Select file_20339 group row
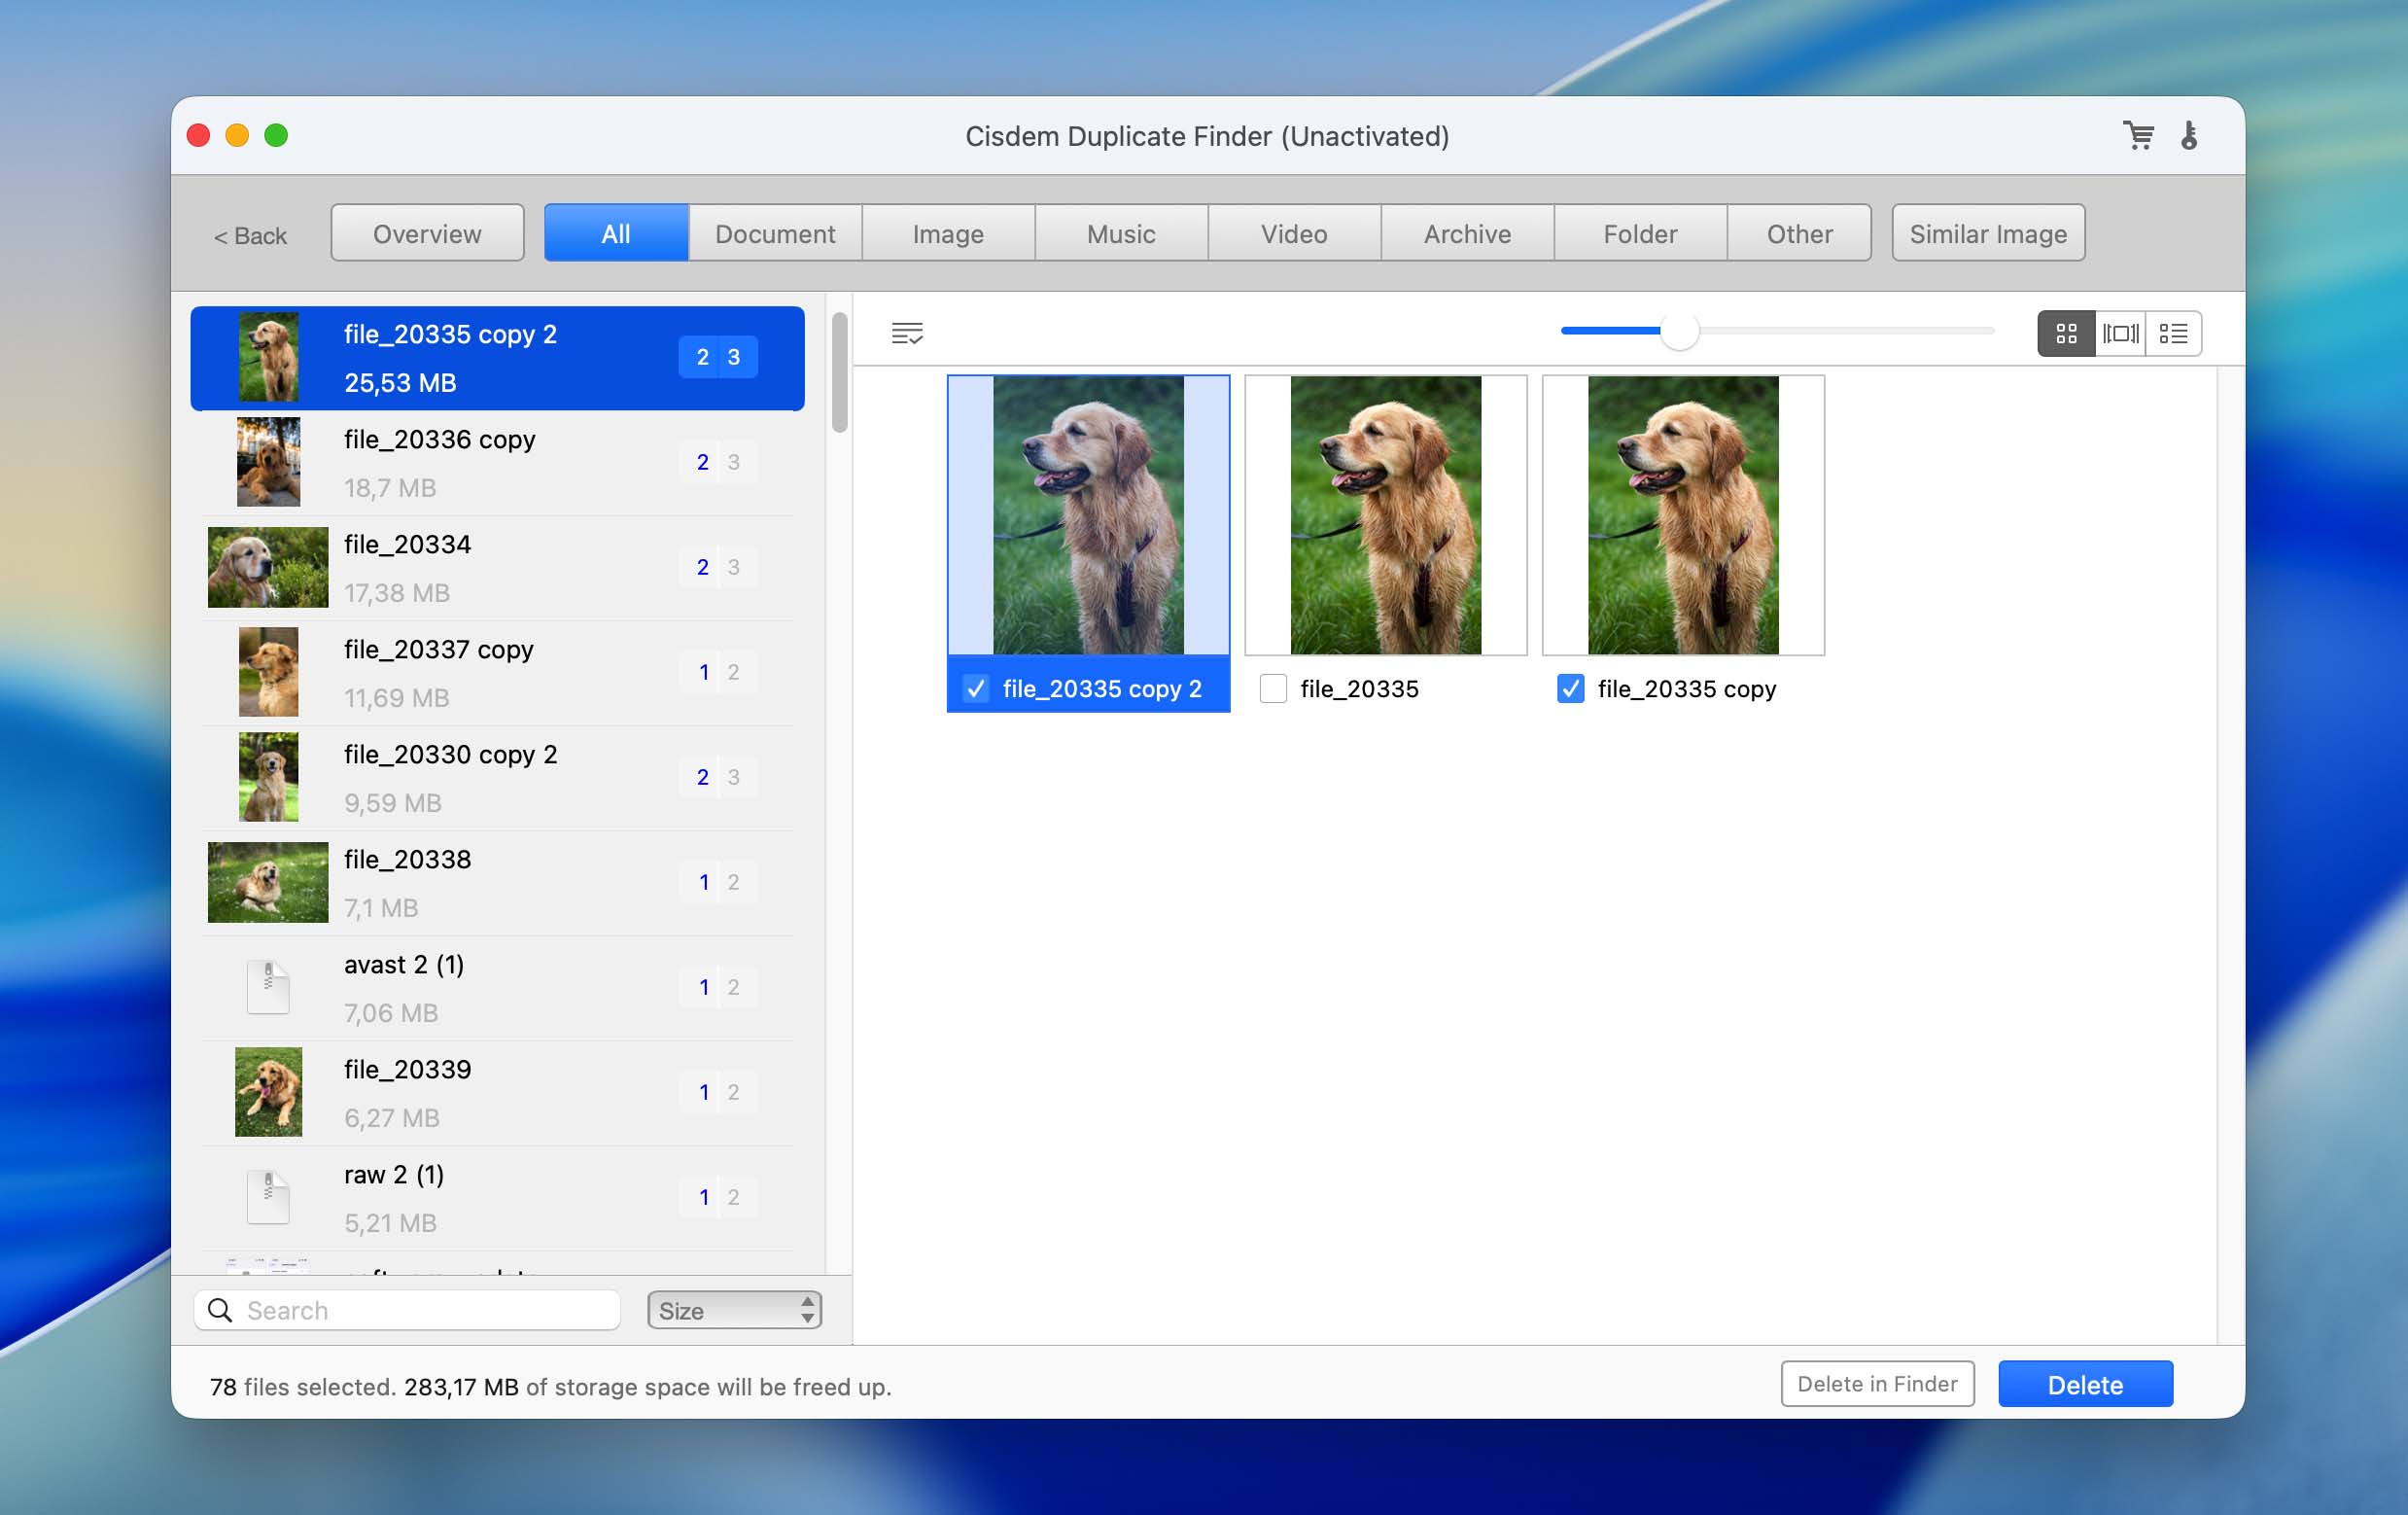Screen dimensions: 2408x1515 tap(497, 1093)
